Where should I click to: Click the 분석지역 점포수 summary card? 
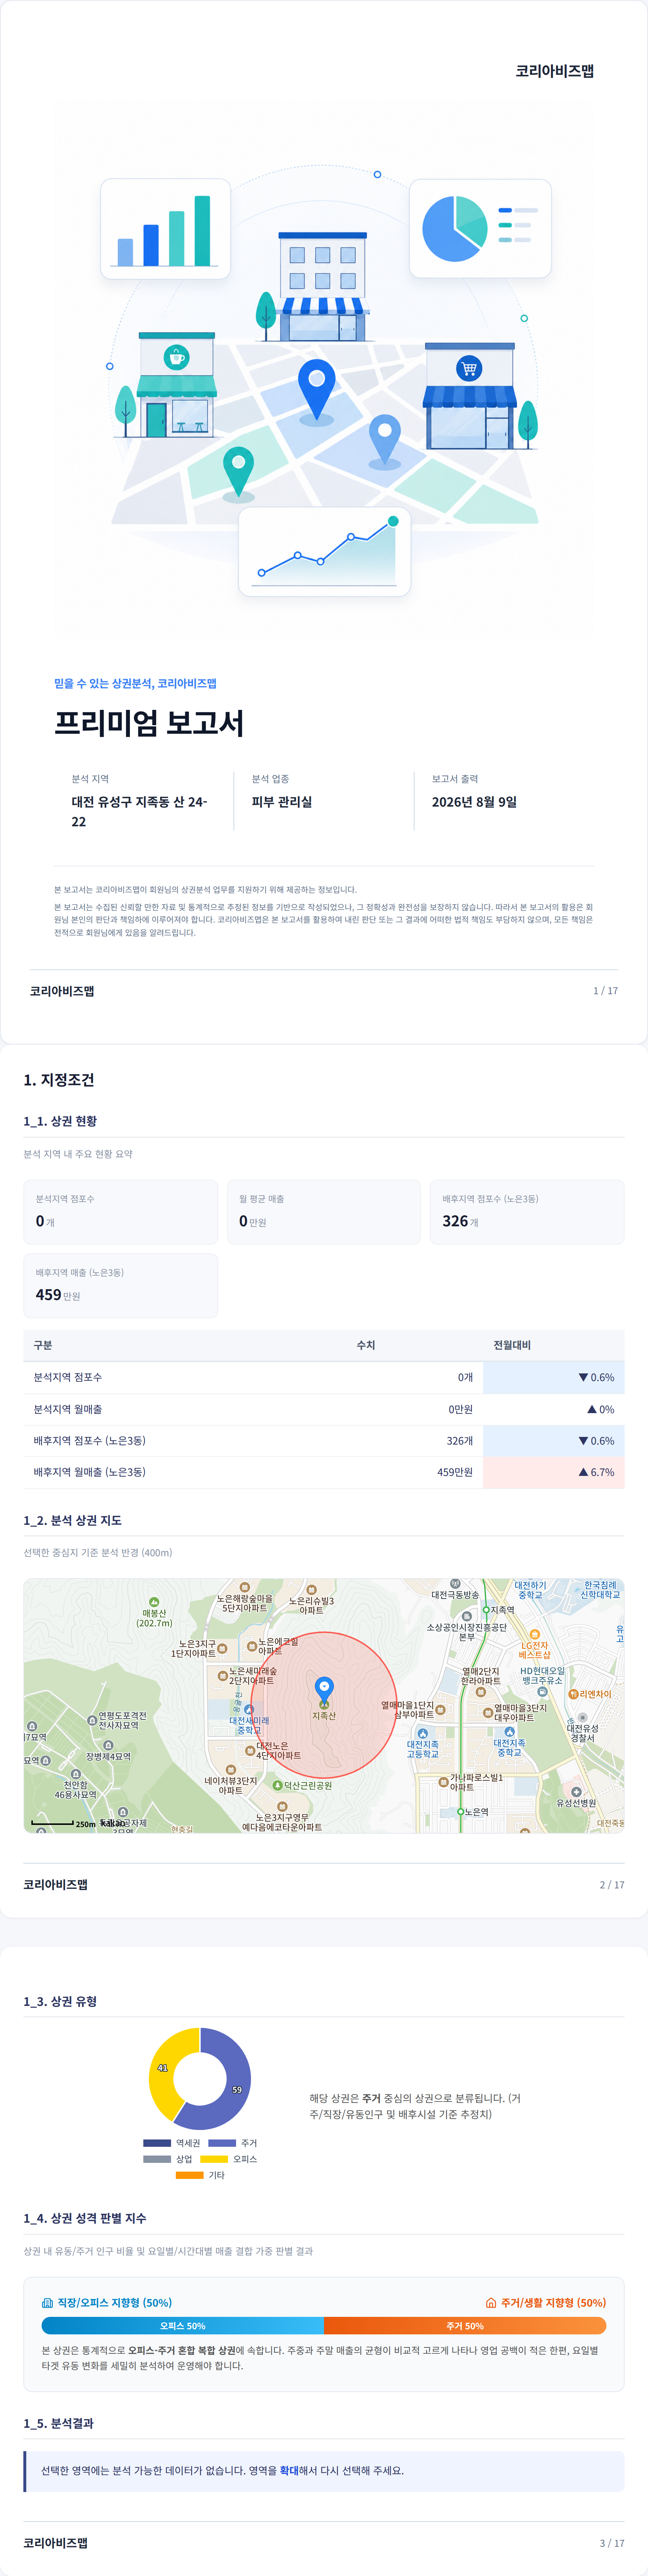pyautogui.click(x=121, y=1212)
